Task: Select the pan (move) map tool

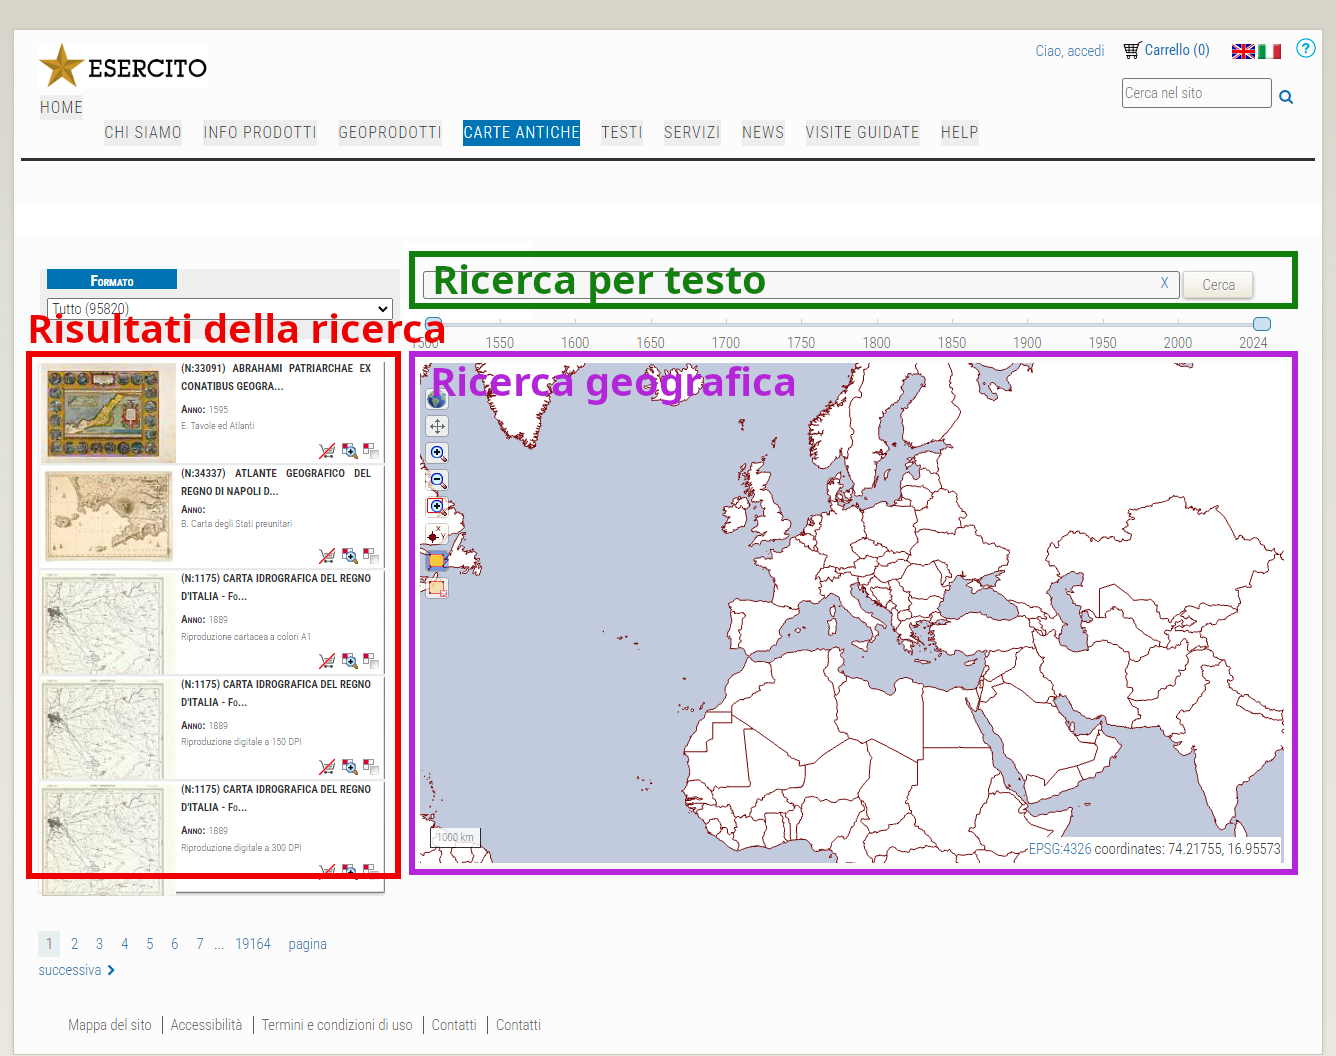Action: tap(437, 426)
